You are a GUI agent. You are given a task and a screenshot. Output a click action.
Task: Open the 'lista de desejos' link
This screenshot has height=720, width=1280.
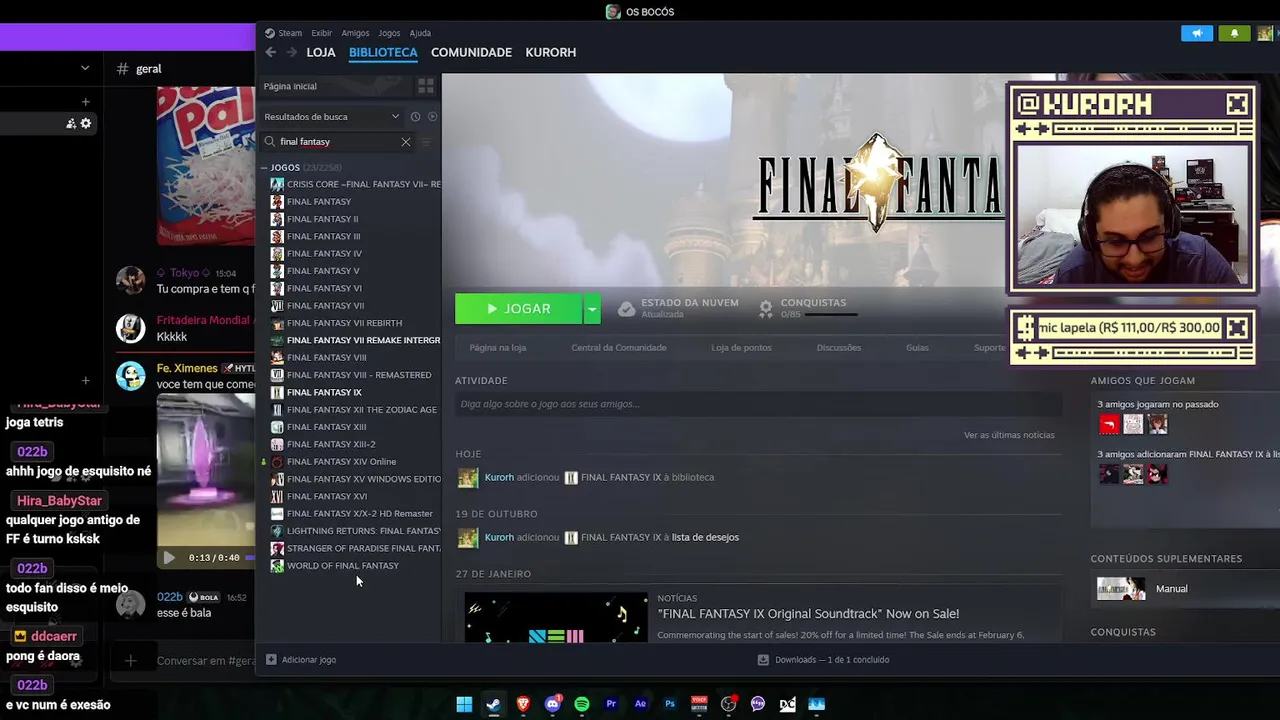tap(705, 537)
